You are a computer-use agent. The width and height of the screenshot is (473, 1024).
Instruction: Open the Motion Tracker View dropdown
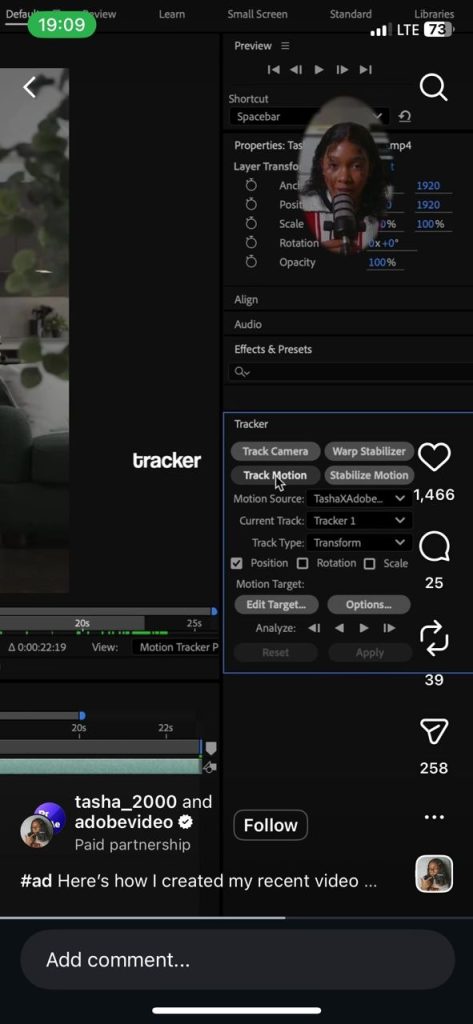point(176,647)
